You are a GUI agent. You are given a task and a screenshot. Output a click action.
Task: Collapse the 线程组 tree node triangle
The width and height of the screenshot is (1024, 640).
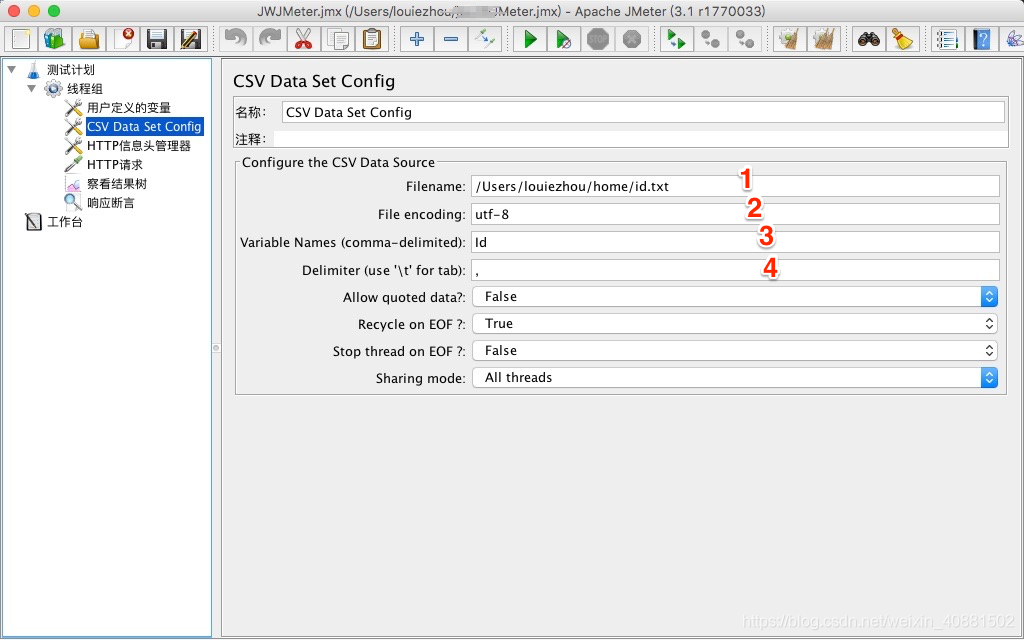point(31,88)
